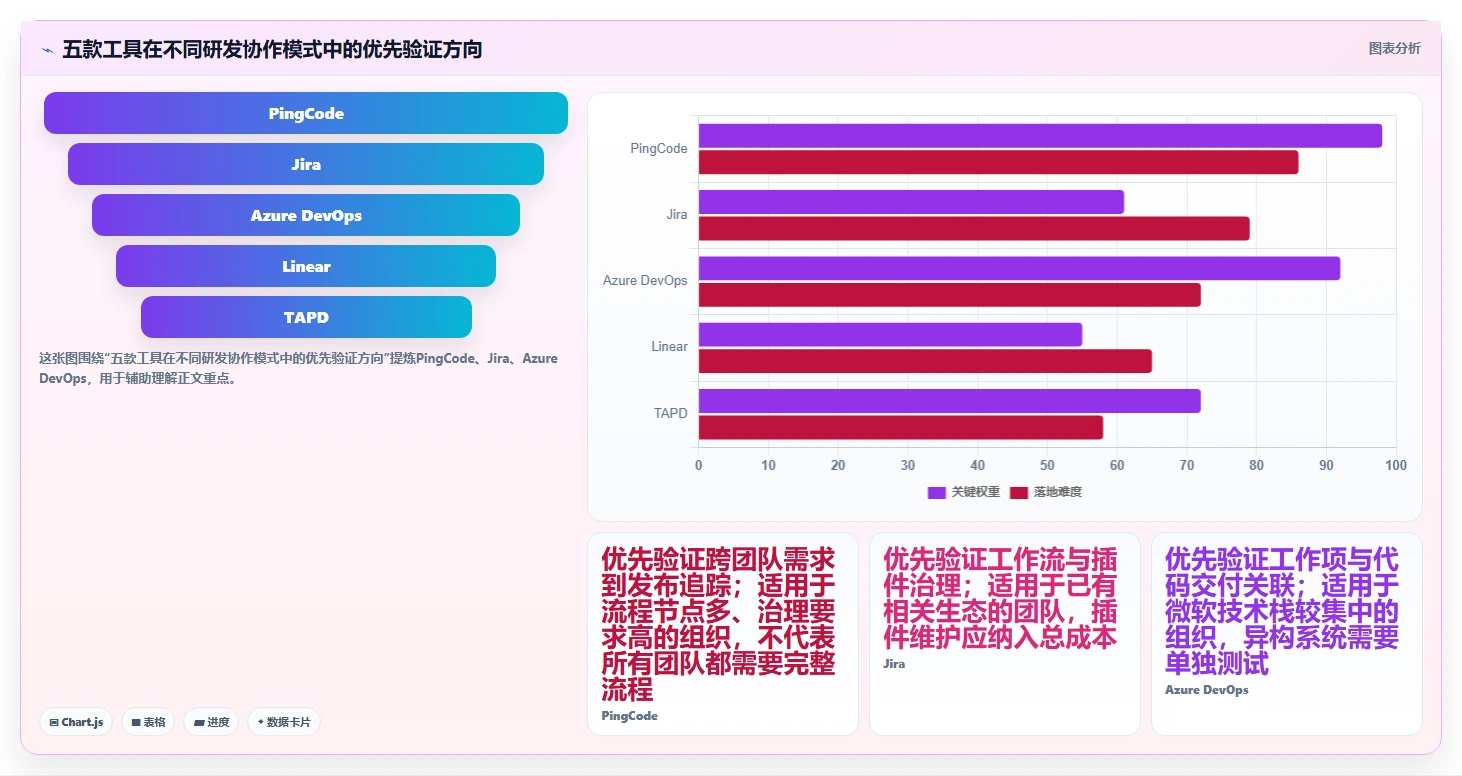
Task: Click Jira's purple 关键权重 bar
Action: coord(911,202)
